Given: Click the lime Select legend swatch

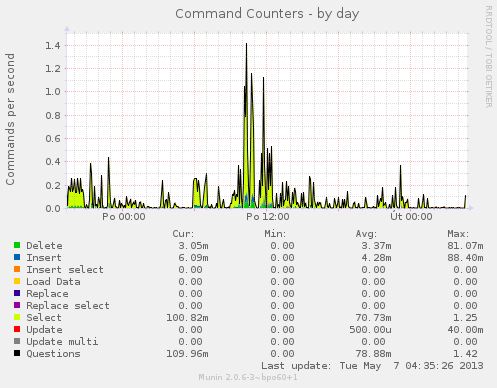Looking at the screenshot, I should [x=17, y=317].
